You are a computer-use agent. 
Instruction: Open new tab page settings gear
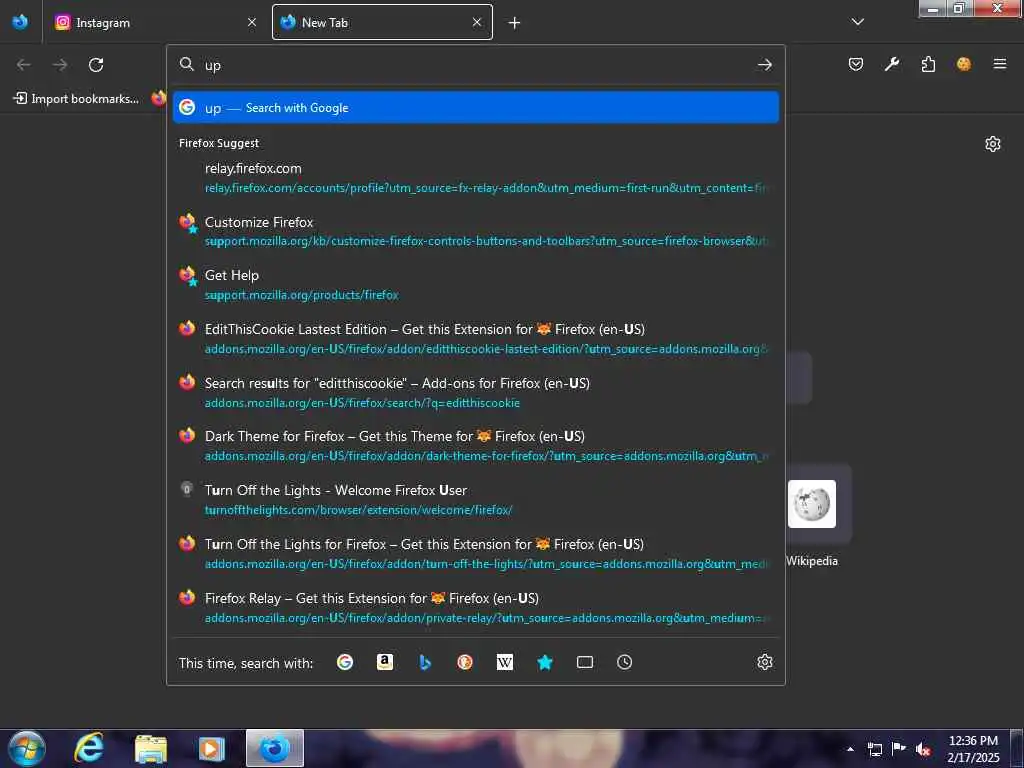pyautogui.click(x=993, y=144)
